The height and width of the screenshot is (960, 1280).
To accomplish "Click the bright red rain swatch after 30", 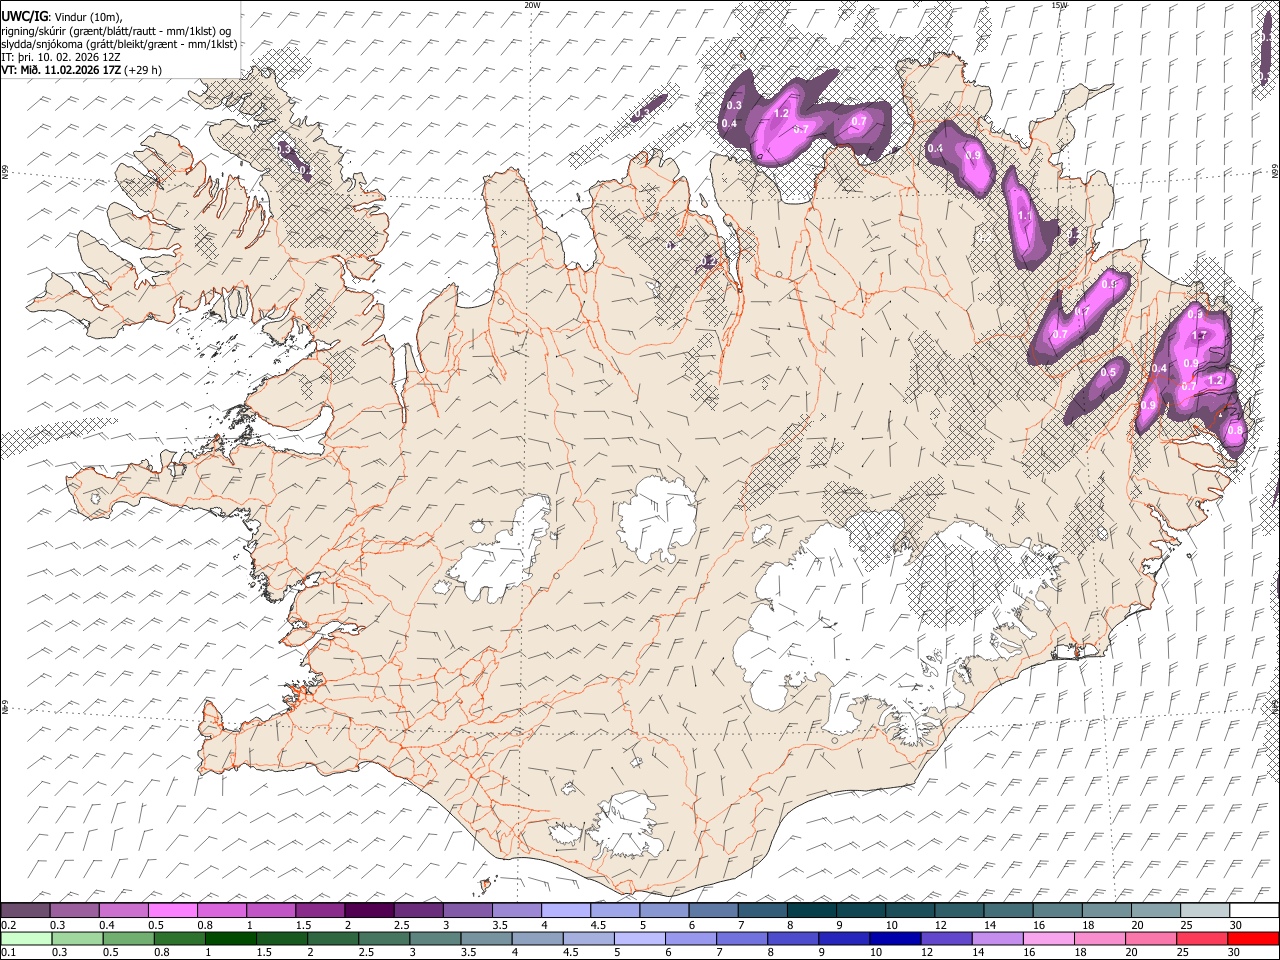I will click(1252, 938).
